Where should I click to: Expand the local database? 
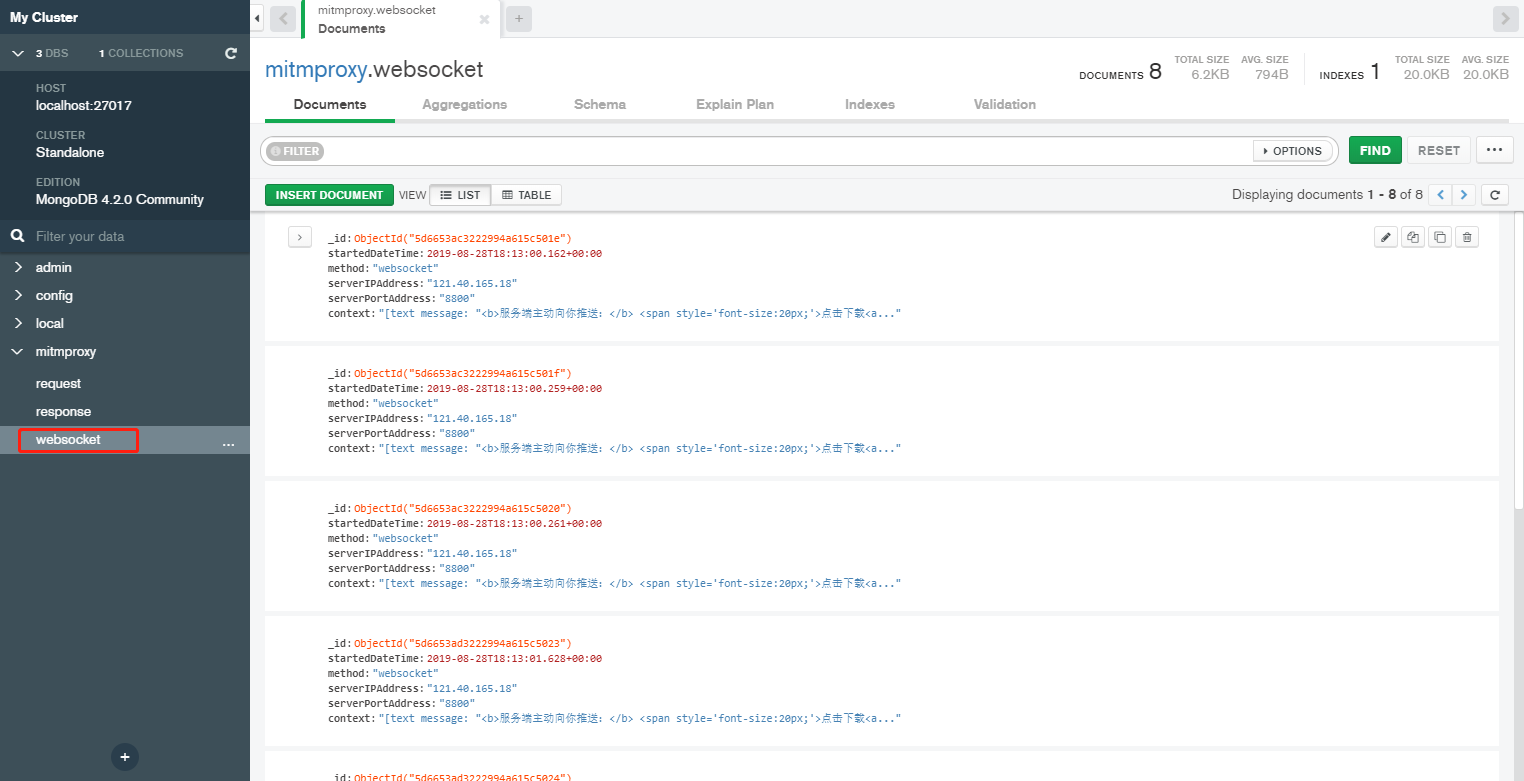coord(17,324)
